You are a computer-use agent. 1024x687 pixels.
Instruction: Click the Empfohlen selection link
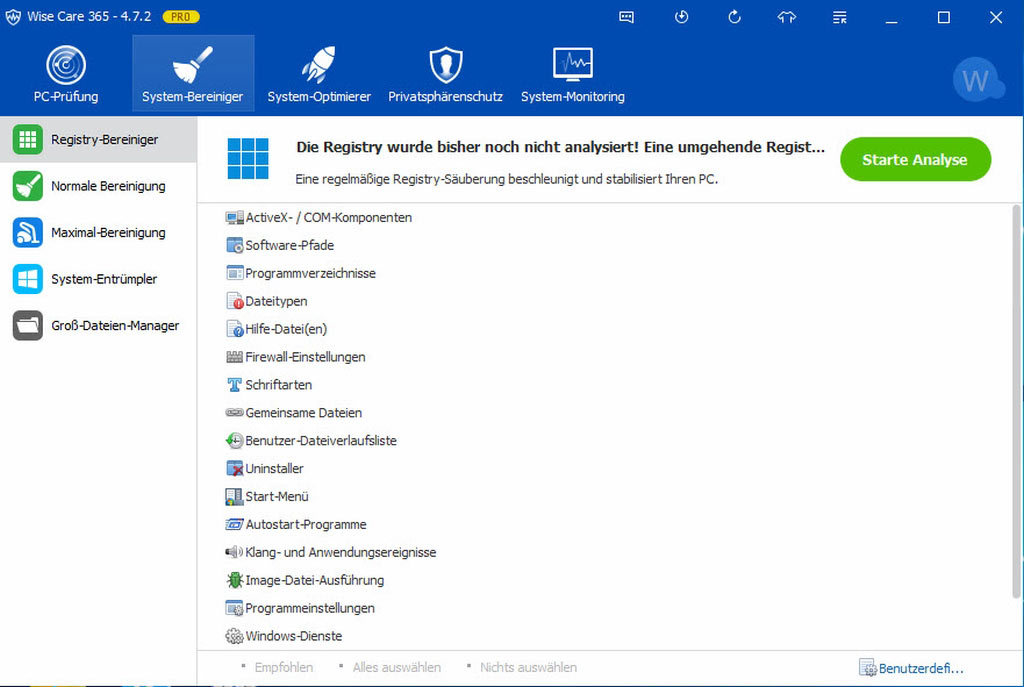[283, 667]
